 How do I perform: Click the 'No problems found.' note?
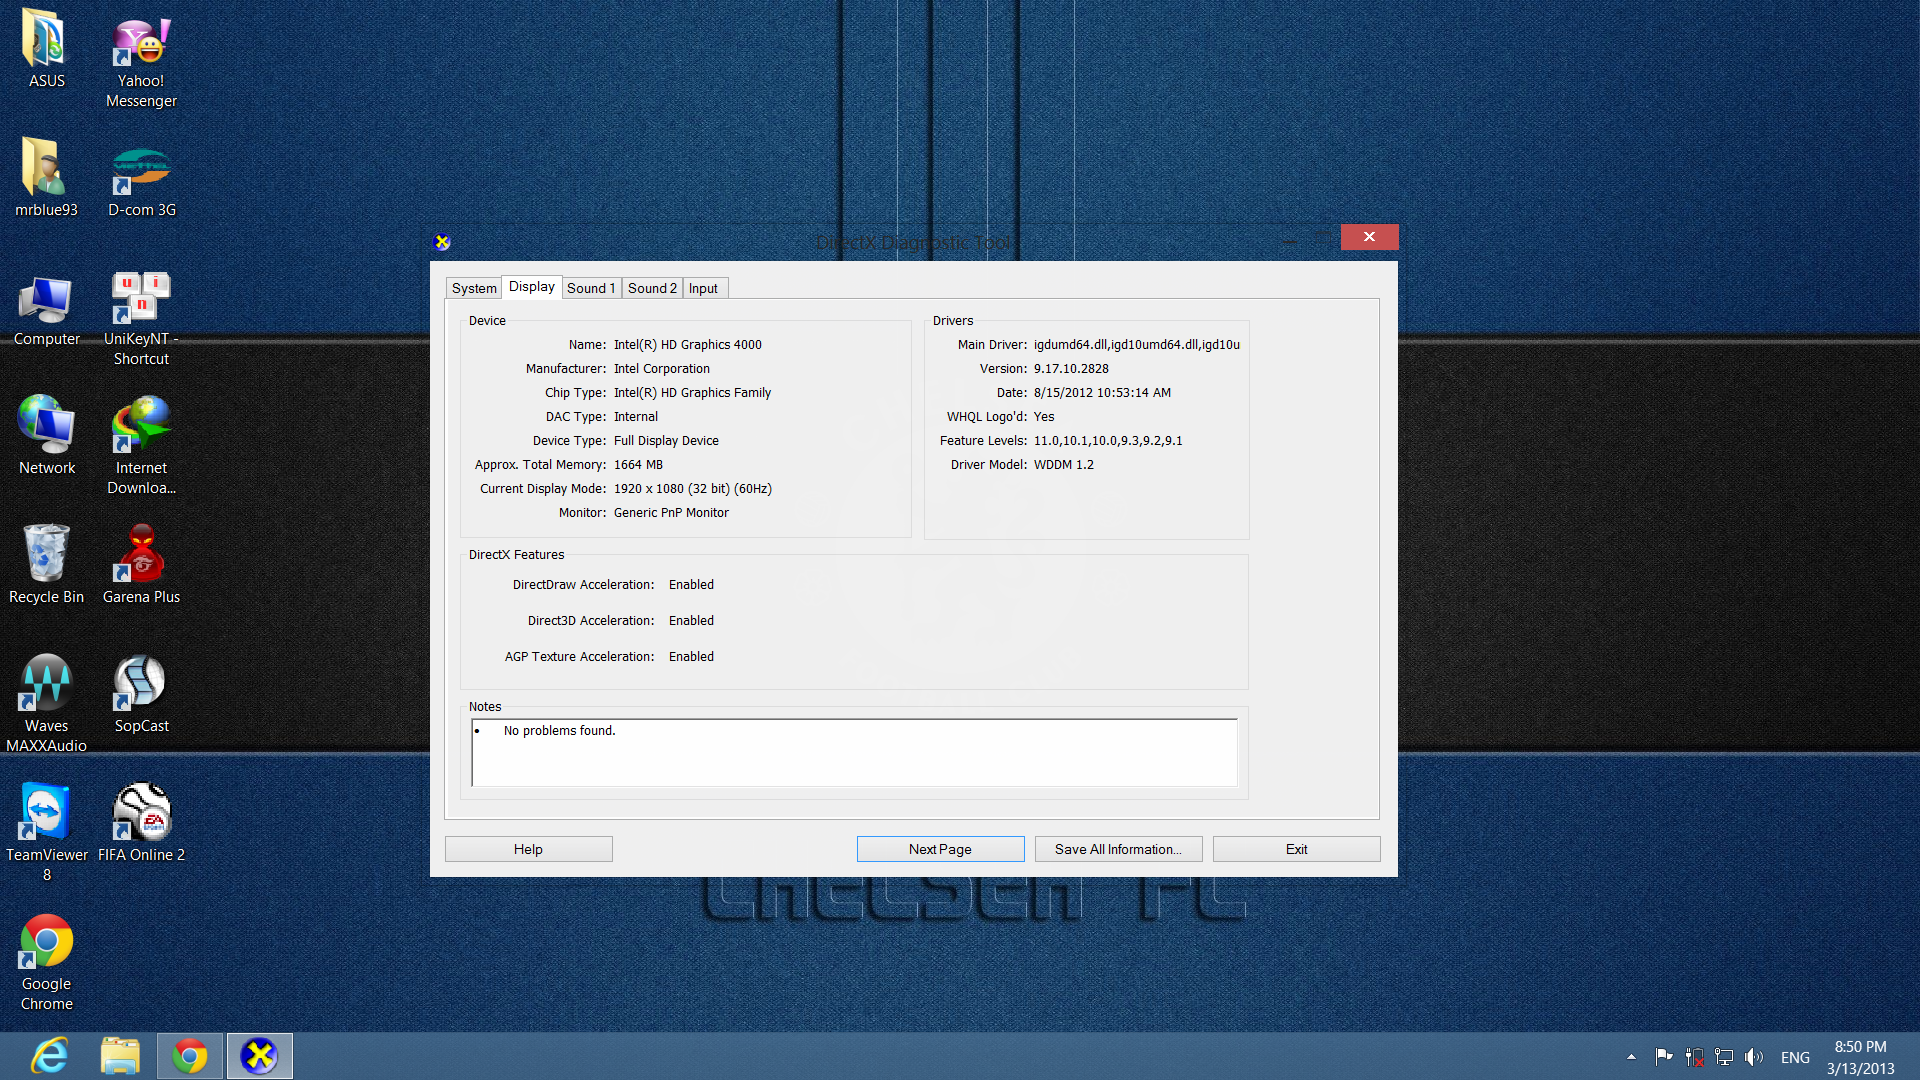(560, 731)
